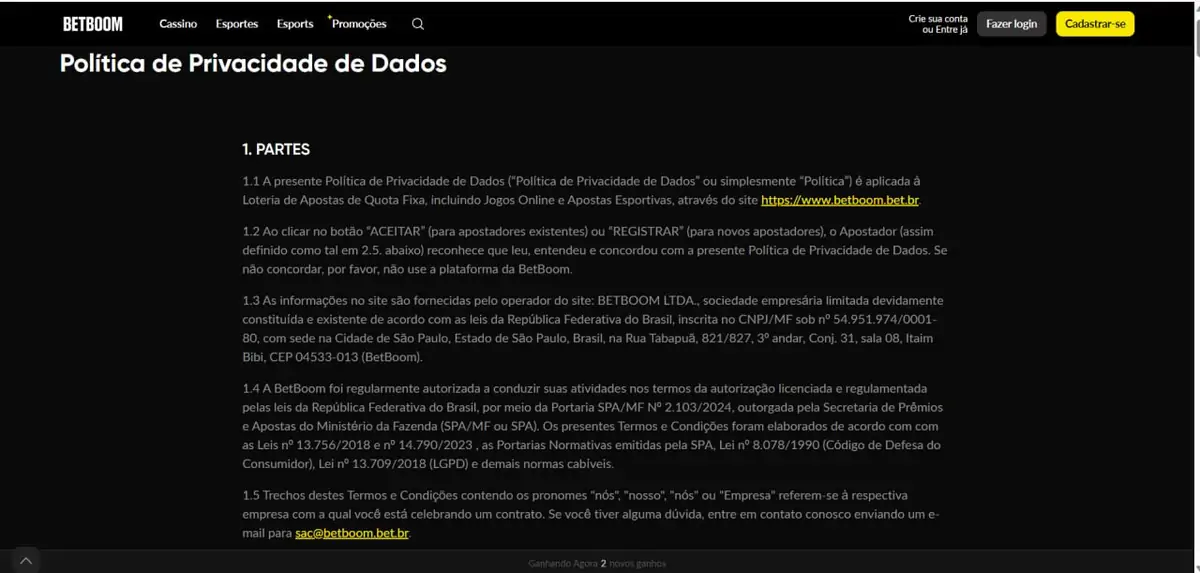
Task: Click paragraph starting '1.2 Ao clicar no botão'
Action: point(594,250)
